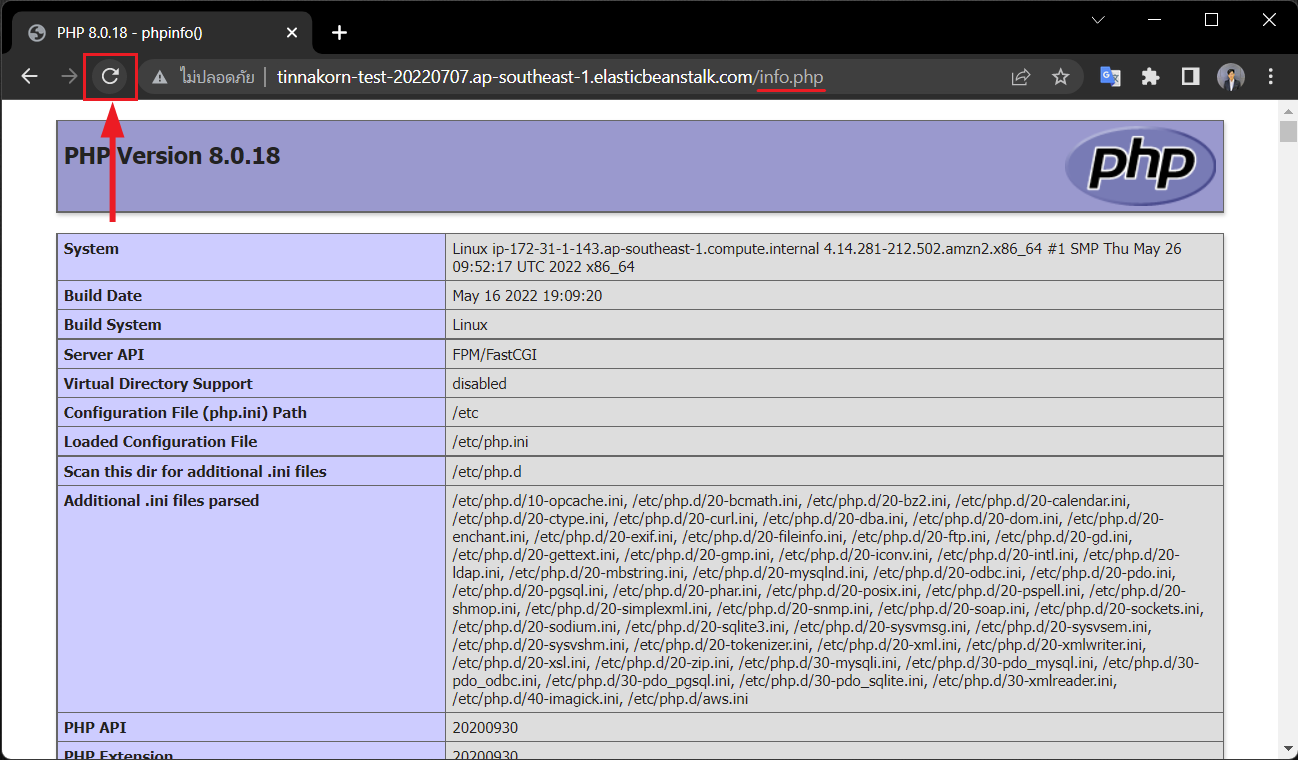Open the user profile avatar menu
The width and height of the screenshot is (1298, 760).
pos(1230,77)
